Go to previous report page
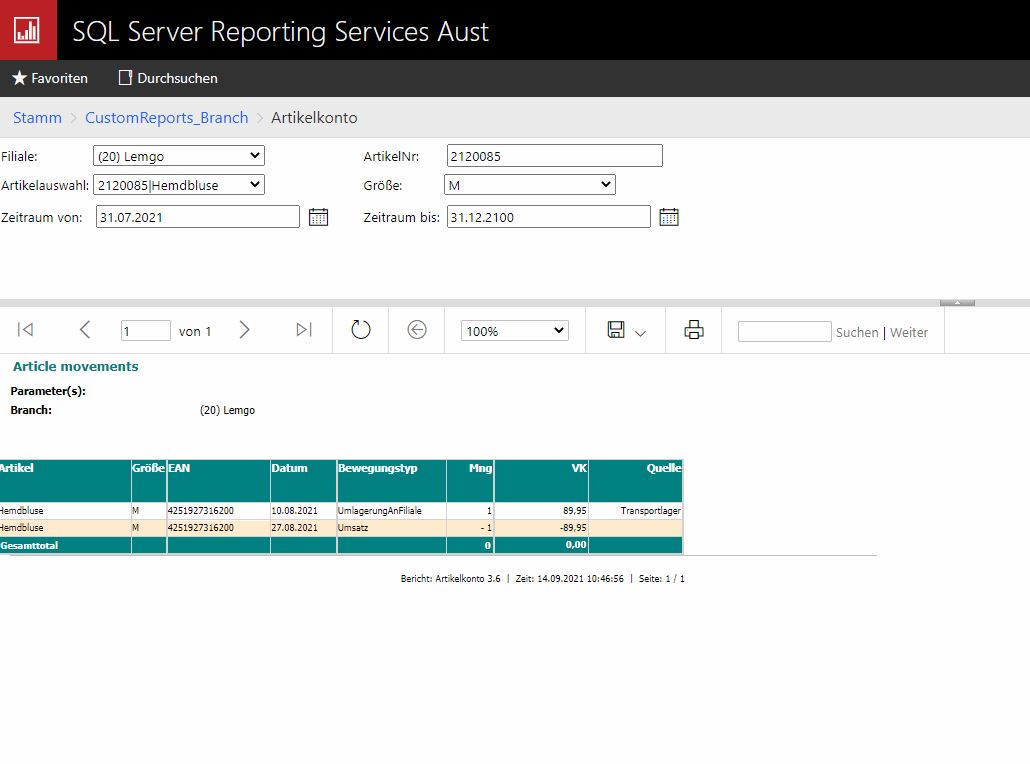Image resolution: width=1030 pixels, height=764 pixels. pos(85,330)
